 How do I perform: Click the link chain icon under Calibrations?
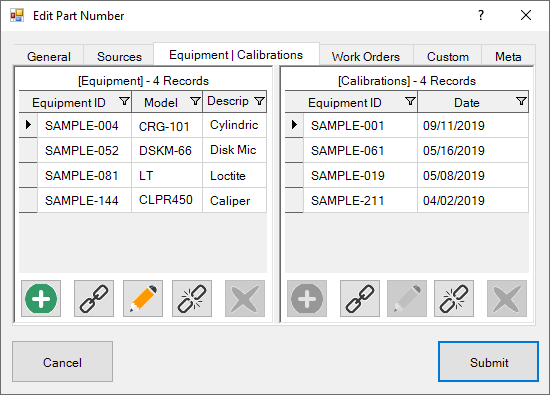pos(360,299)
